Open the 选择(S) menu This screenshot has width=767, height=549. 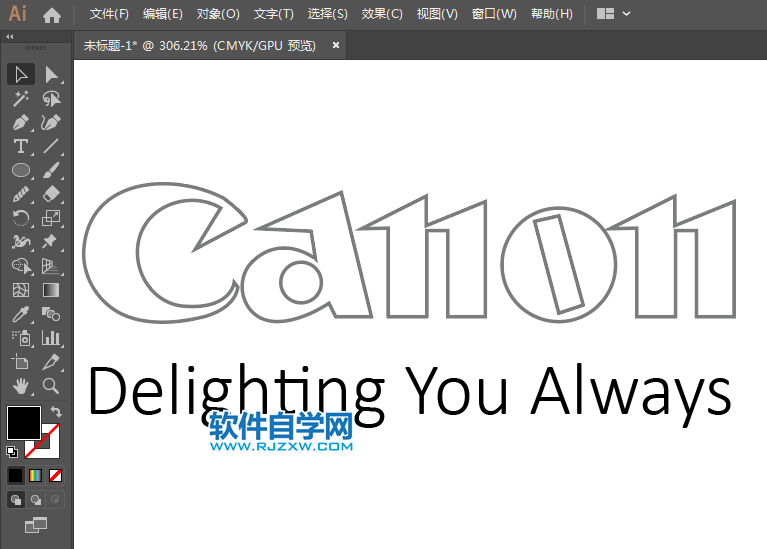[327, 14]
